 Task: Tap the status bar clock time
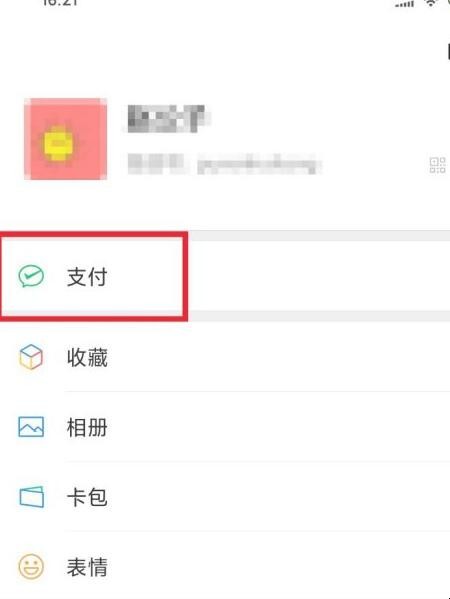[x=60, y=3]
